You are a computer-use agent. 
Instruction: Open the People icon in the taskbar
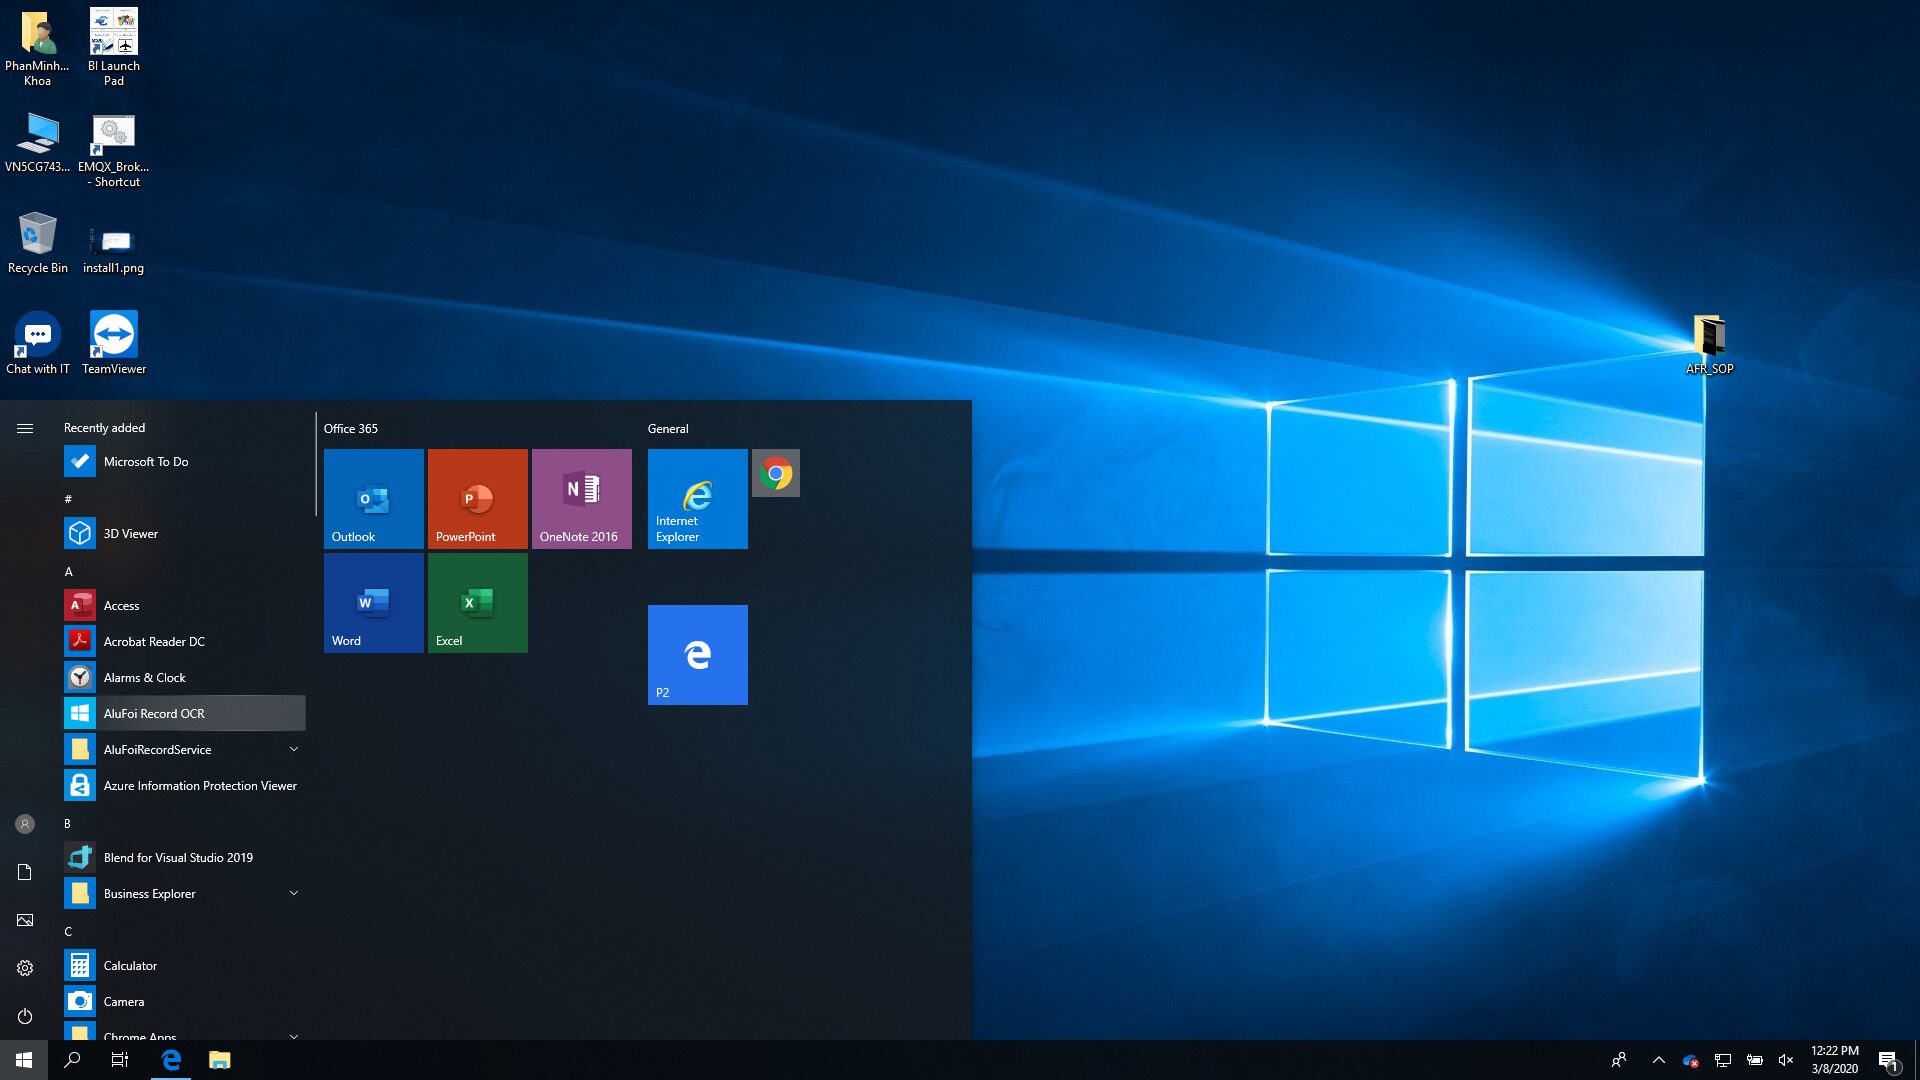pyautogui.click(x=1618, y=1060)
